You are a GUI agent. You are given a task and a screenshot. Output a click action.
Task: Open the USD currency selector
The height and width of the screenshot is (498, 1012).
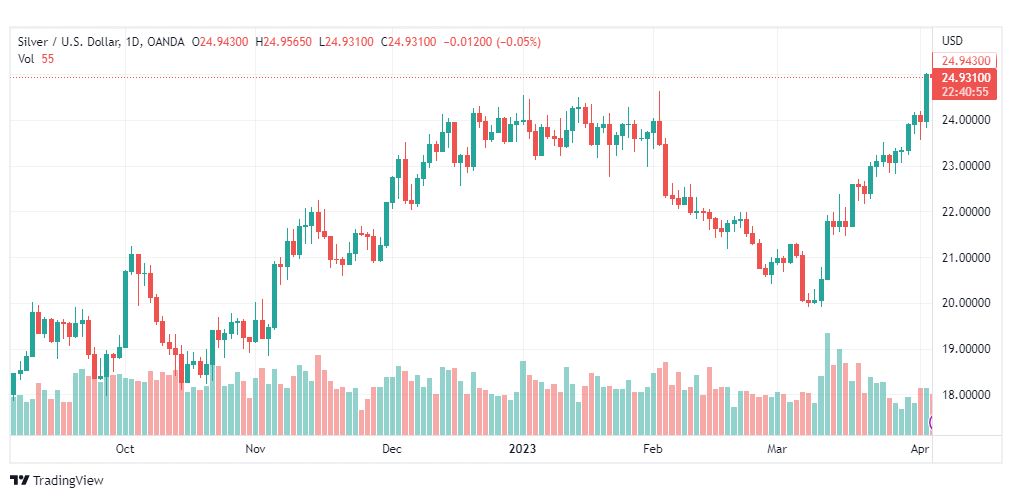pos(952,41)
